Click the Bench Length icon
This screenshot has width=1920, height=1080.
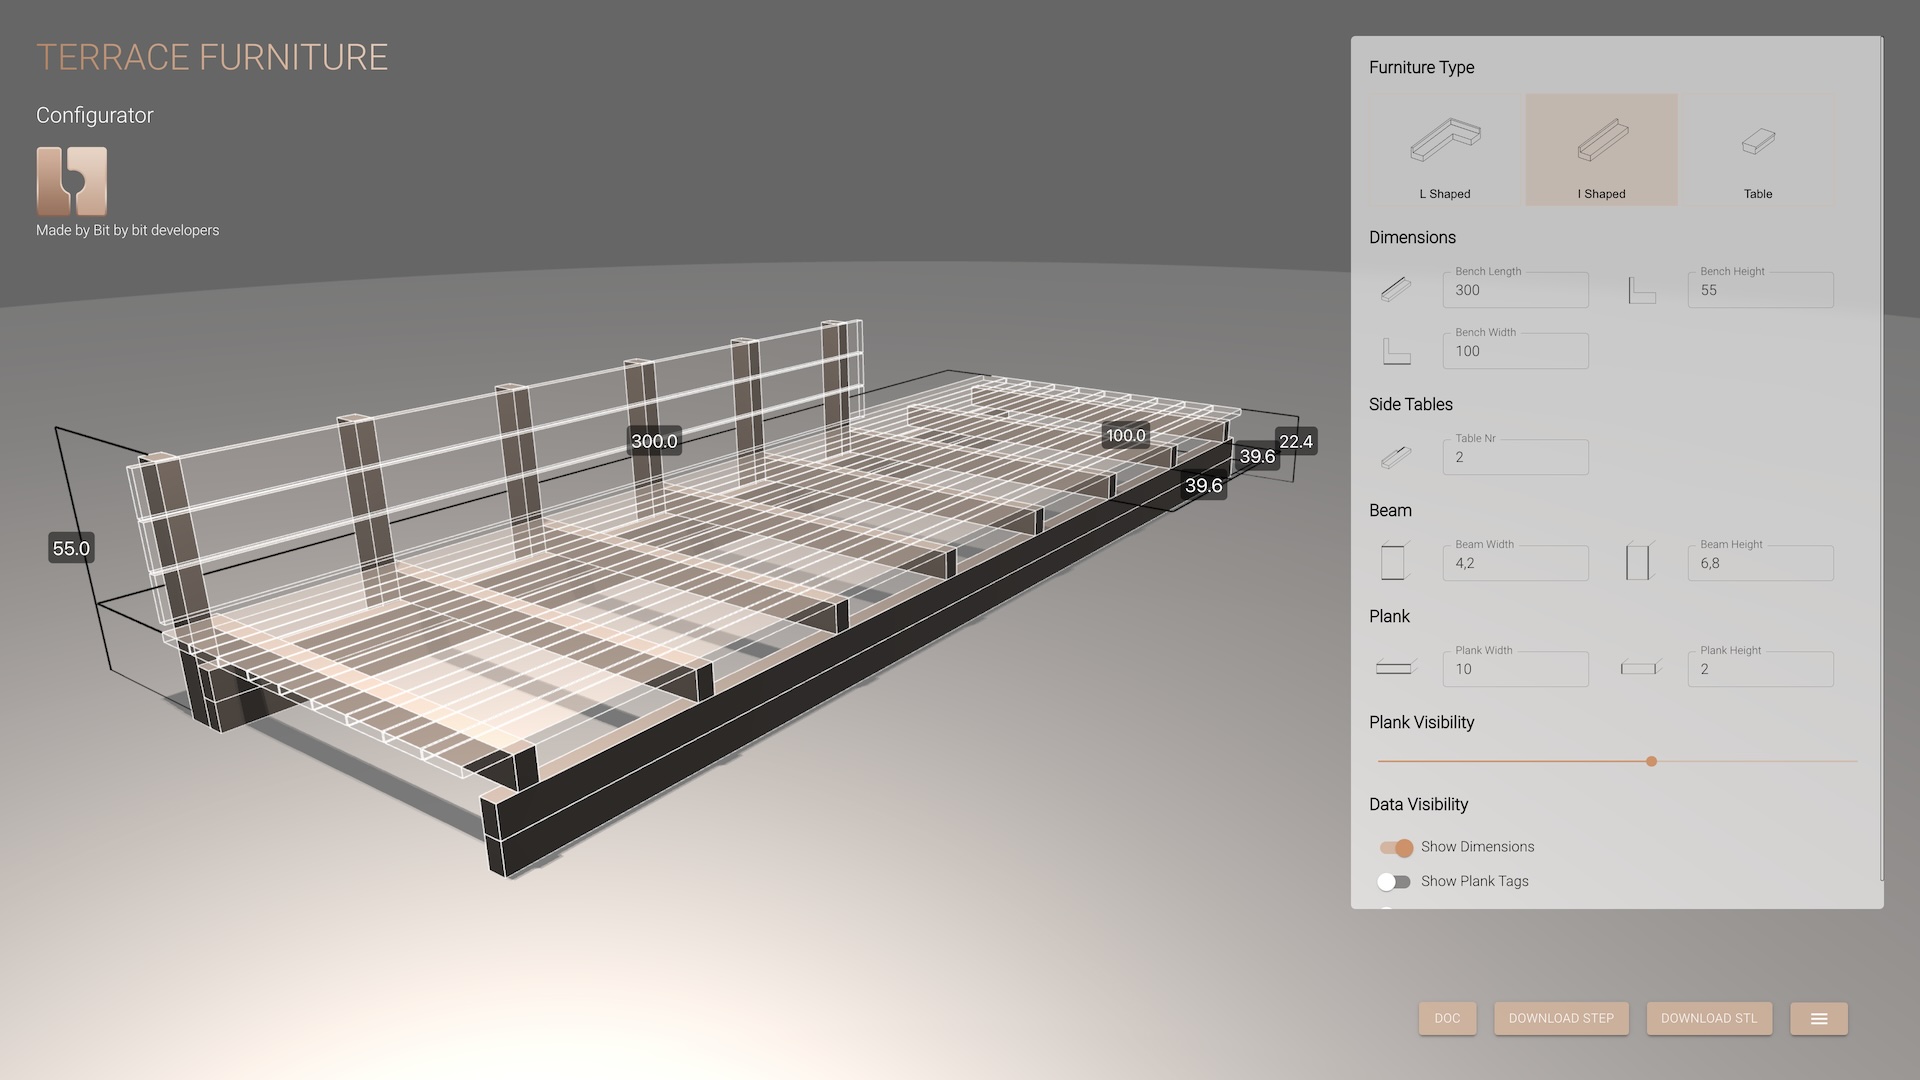(1396, 290)
